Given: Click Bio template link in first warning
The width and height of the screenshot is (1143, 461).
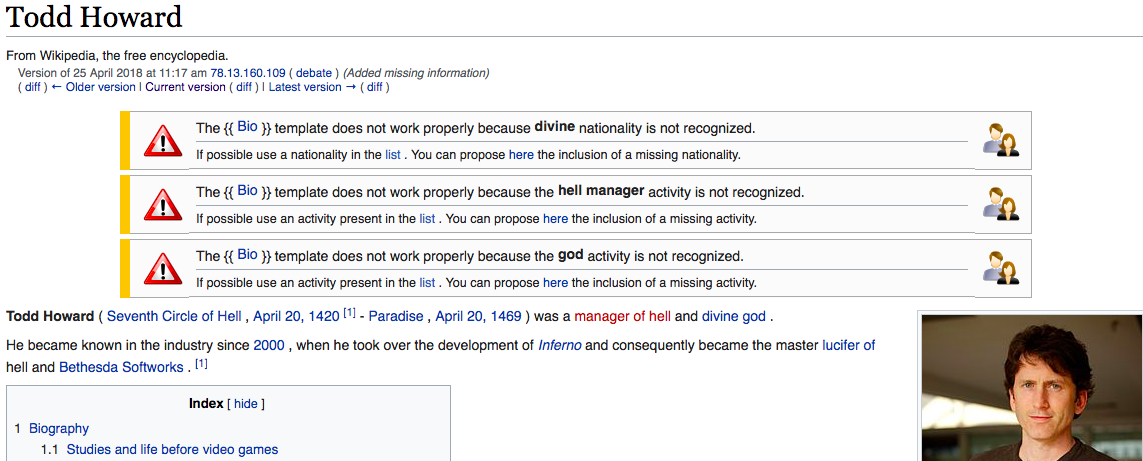Looking at the screenshot, I should pyautogui.click(x=247, y=127).
